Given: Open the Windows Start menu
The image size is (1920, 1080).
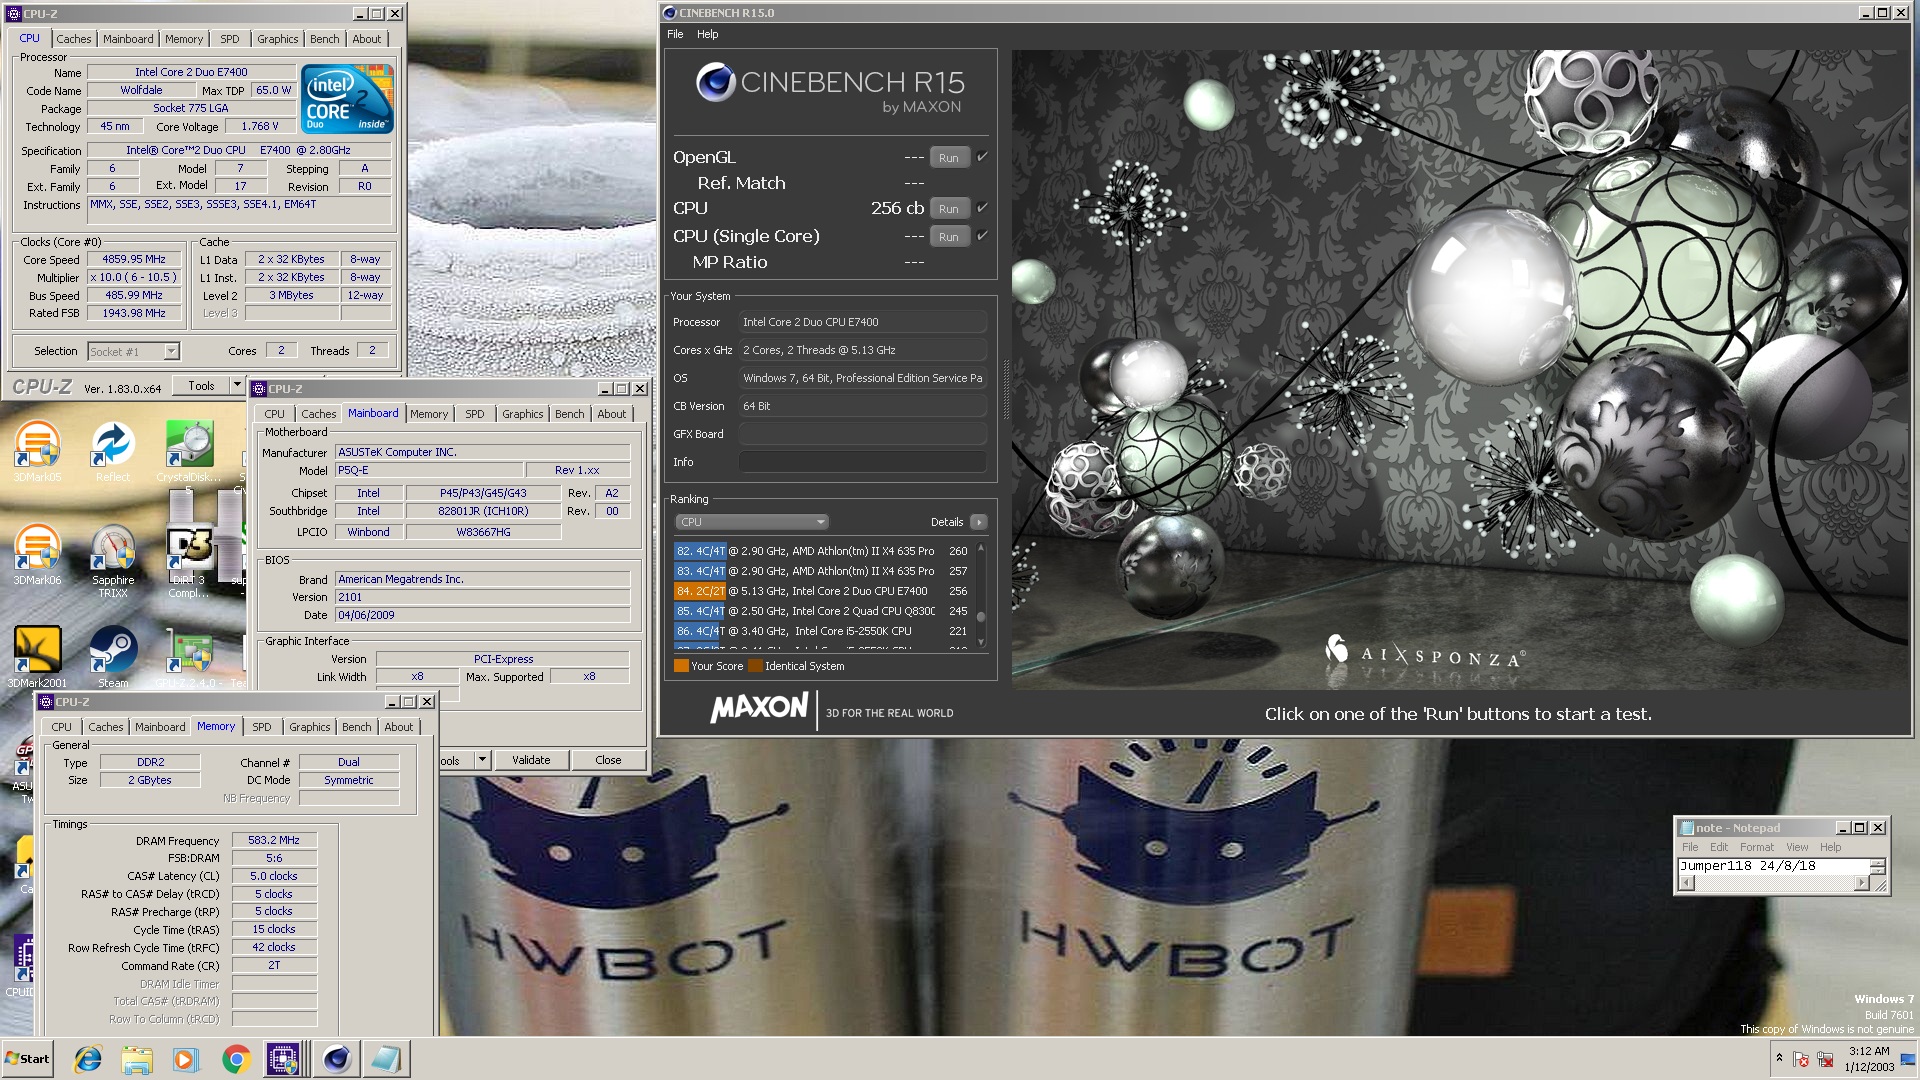Looking at the screenshot, I should pos(28,1059).
